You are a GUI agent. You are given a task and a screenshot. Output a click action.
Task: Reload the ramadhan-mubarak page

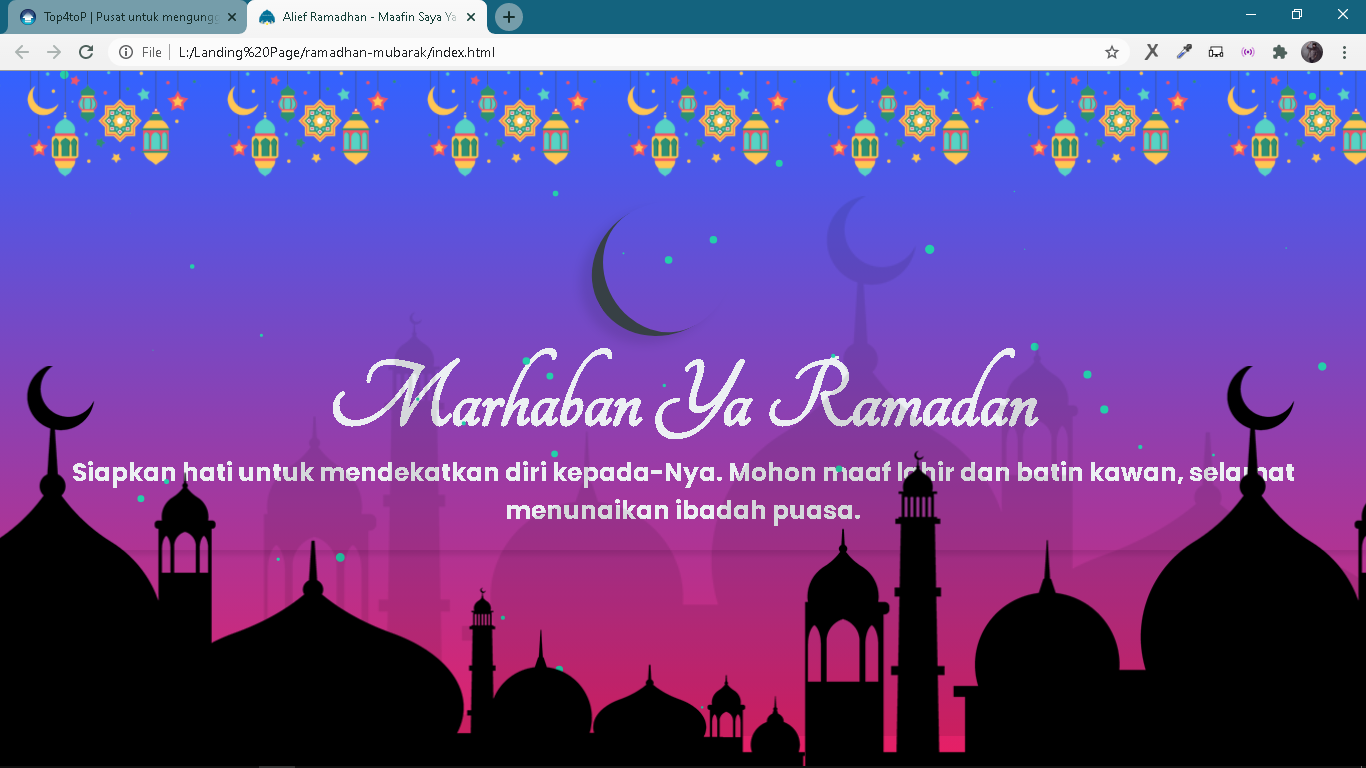click(84, 52)
